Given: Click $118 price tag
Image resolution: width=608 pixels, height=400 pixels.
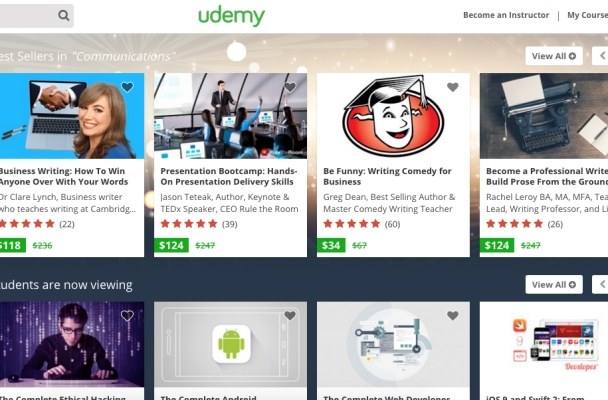Looking at the screenshot, I should click(x=12, y=245).
